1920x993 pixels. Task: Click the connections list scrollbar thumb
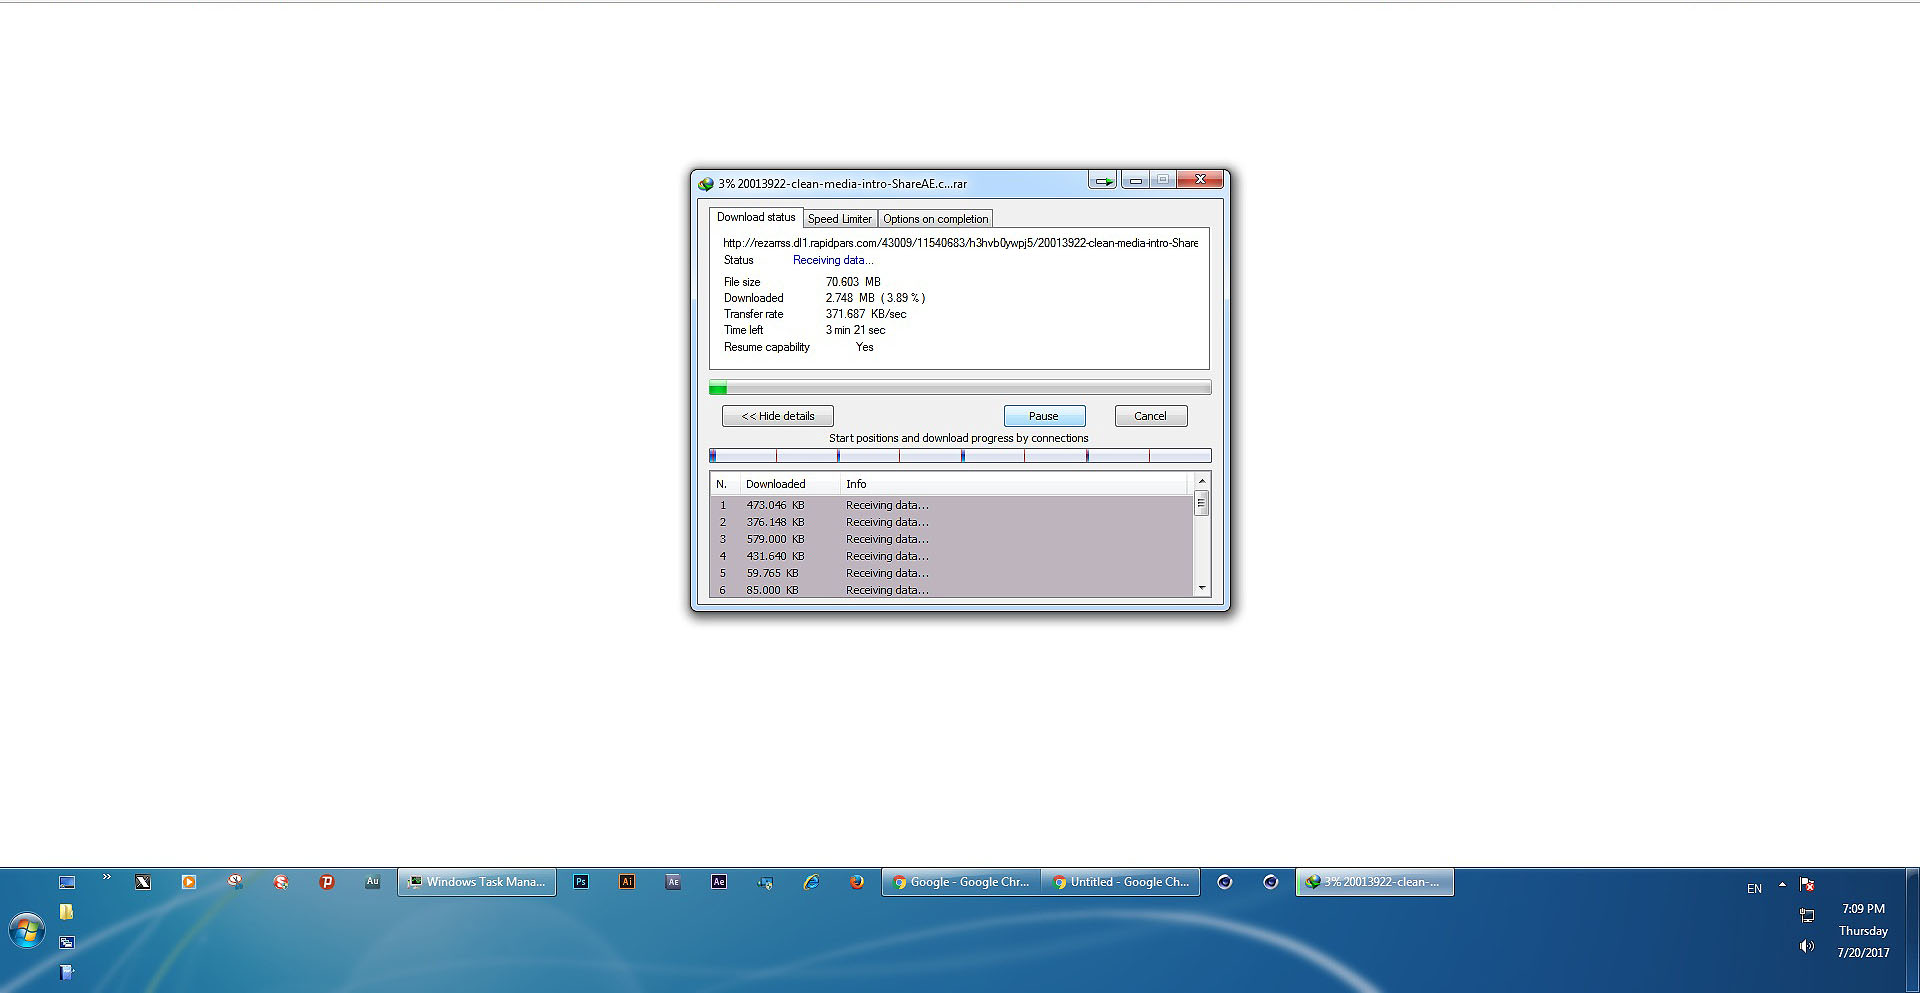coord(1202,503)
